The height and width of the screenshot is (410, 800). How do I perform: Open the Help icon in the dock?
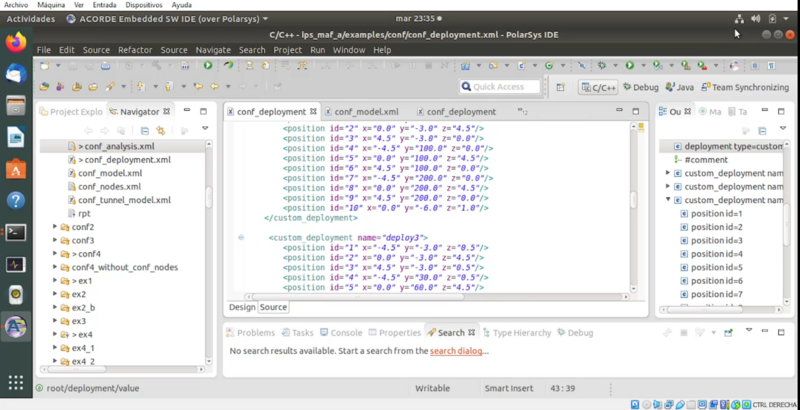[x=16, y=200]
